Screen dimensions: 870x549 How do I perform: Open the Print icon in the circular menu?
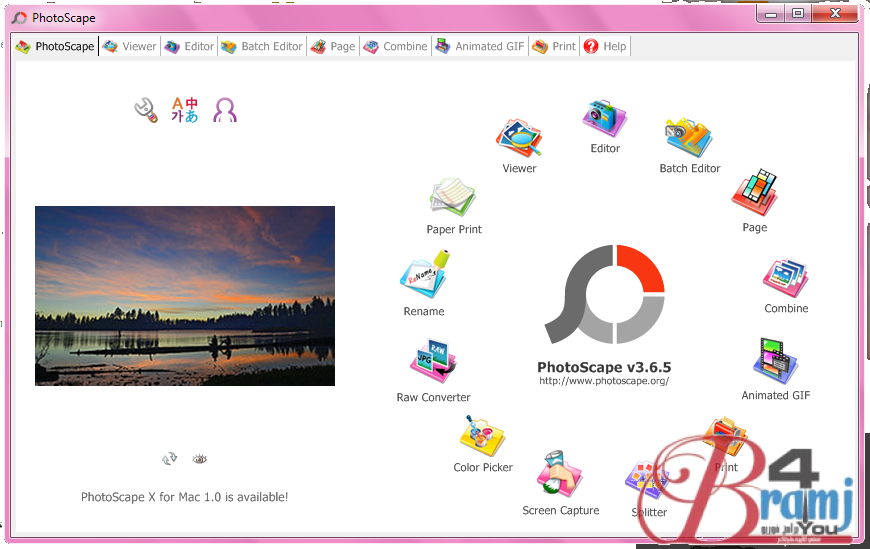tap(725, 436)
